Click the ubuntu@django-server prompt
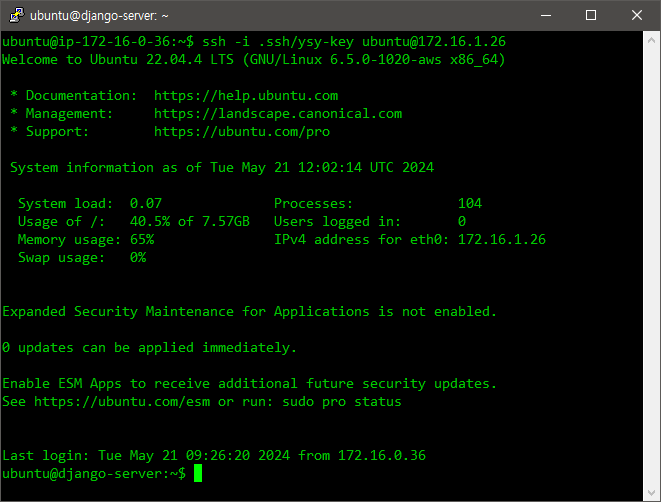The image size is (661, 502). (94, 474)
